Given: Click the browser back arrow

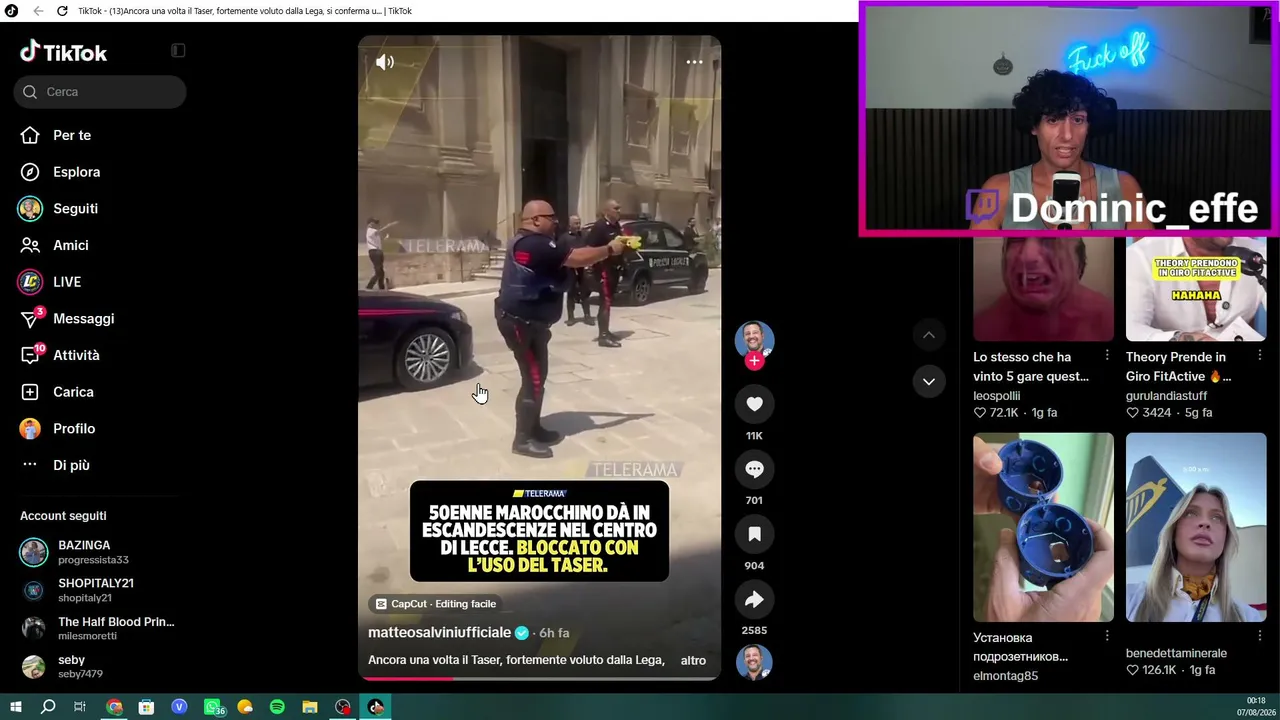Looking at the screenshot, I should pyautogui.click(x=38, y=11).
